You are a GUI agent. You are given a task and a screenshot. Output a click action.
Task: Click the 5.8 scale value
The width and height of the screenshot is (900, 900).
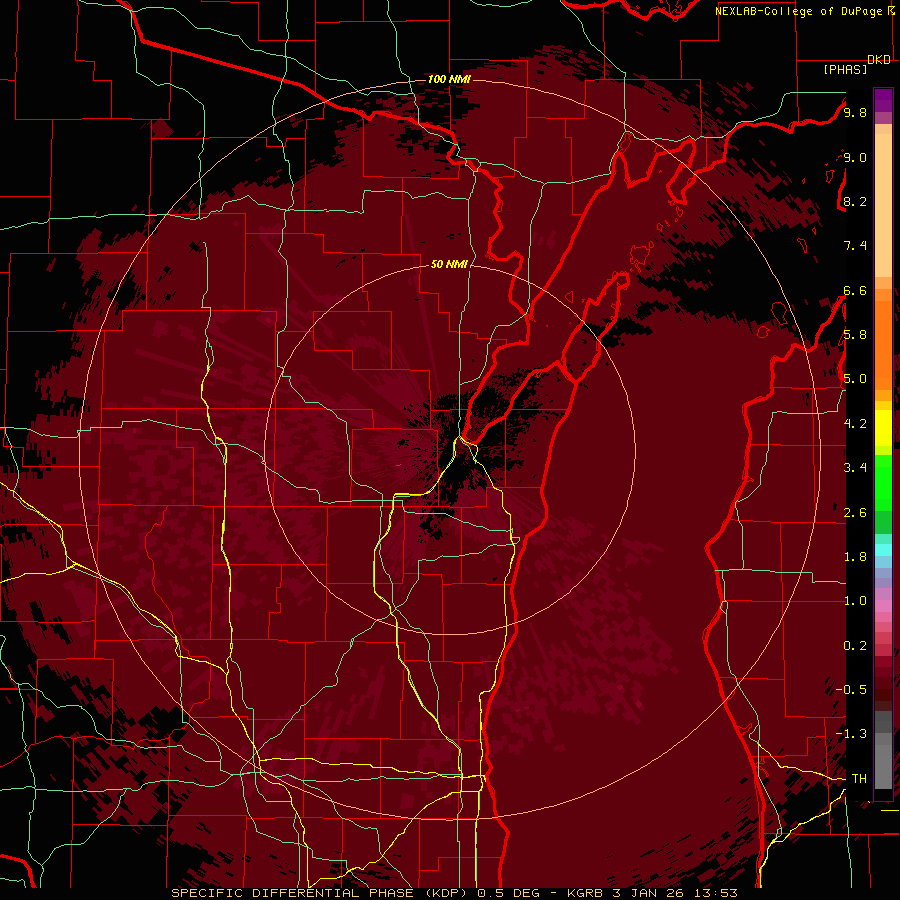click(x=855, y=335)
